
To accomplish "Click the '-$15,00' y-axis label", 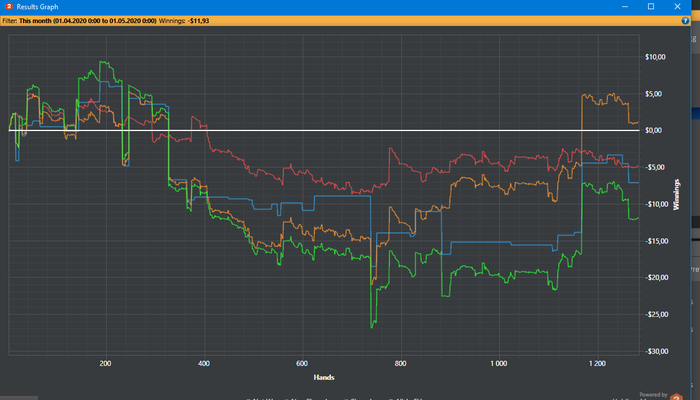I will 656,241.
